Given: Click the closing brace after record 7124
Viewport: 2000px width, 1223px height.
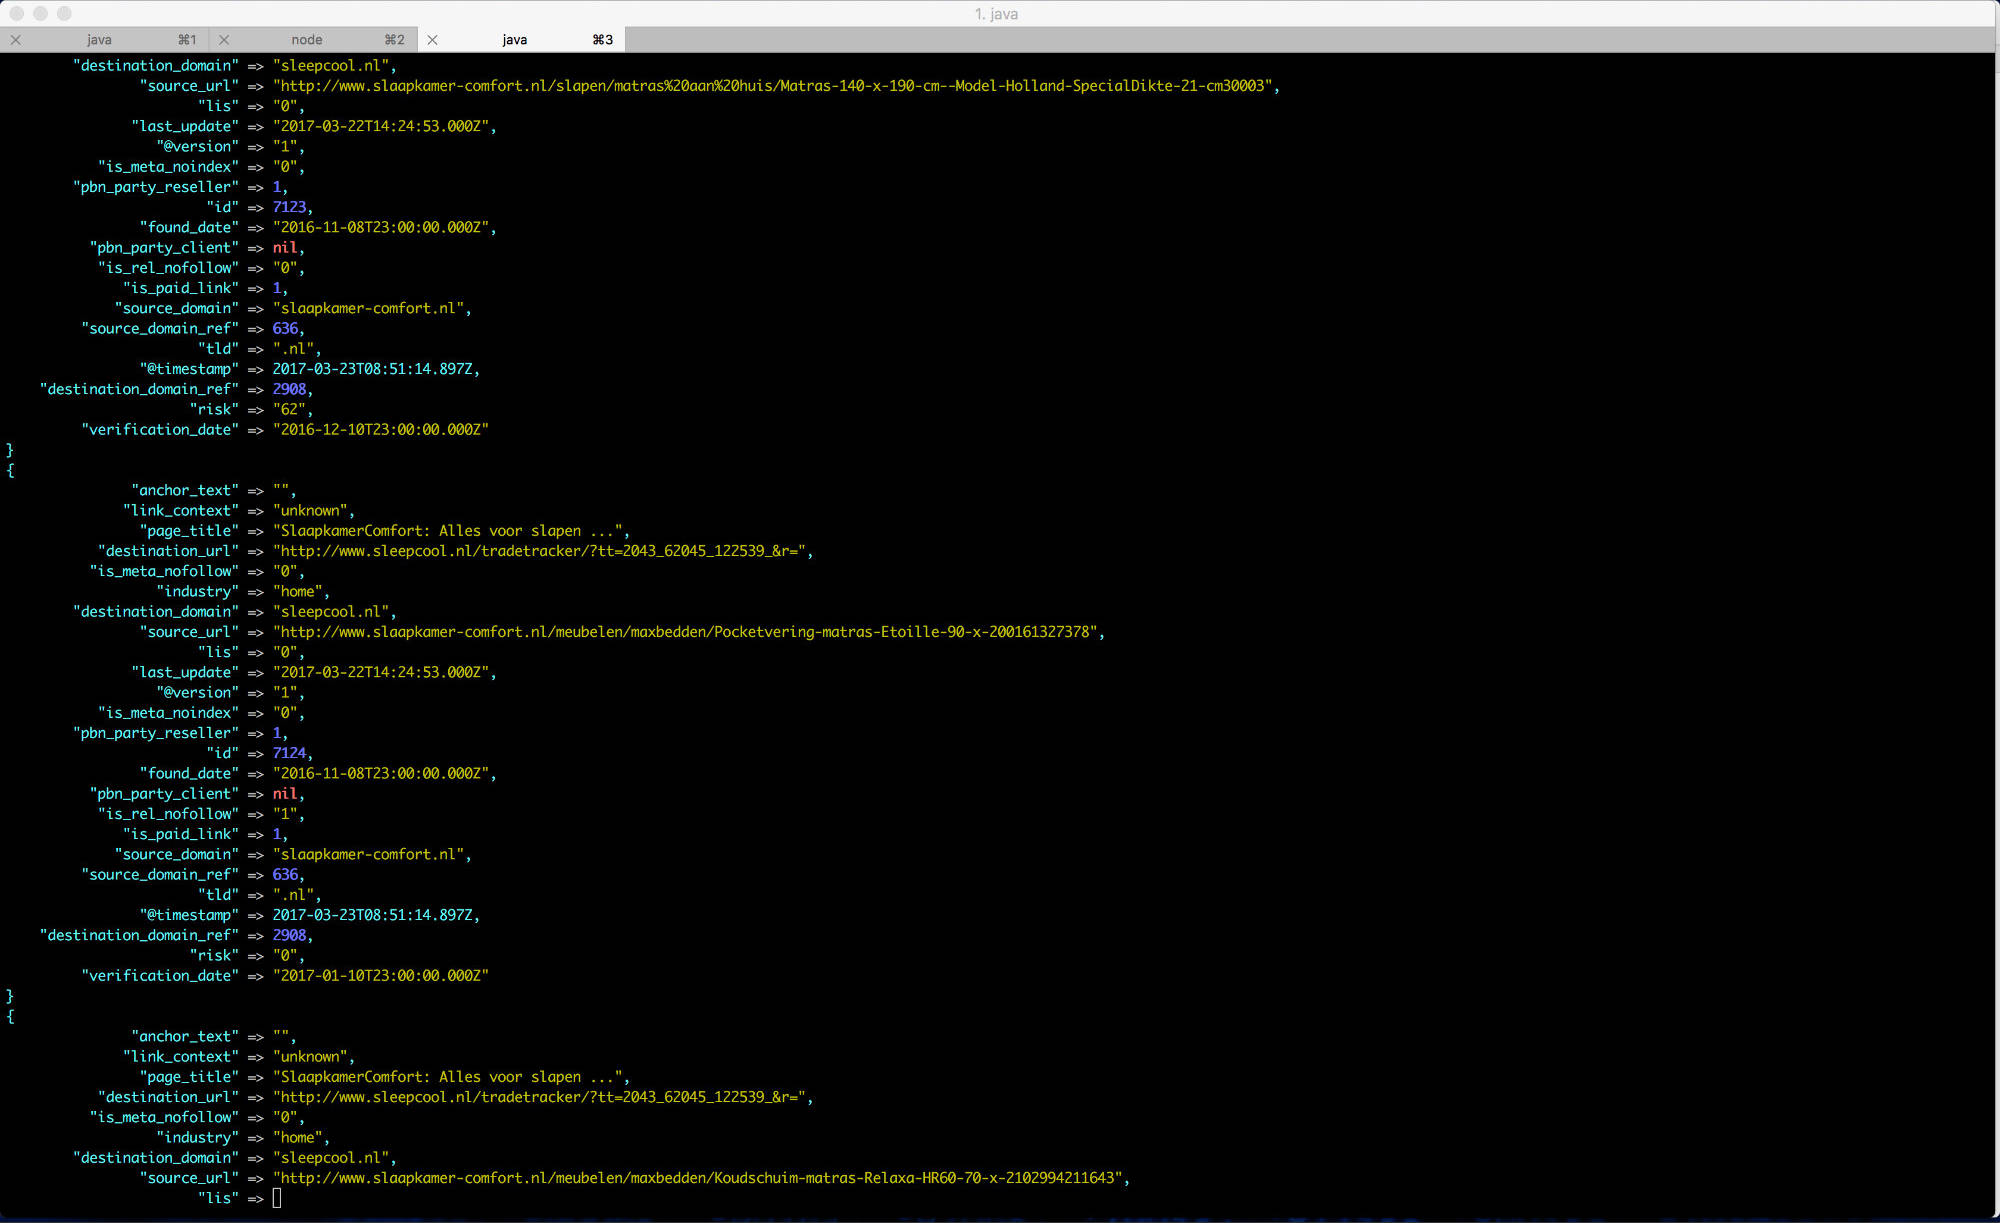Looking at the screenshot, I should pyautogui.click(x=10, y=996).
